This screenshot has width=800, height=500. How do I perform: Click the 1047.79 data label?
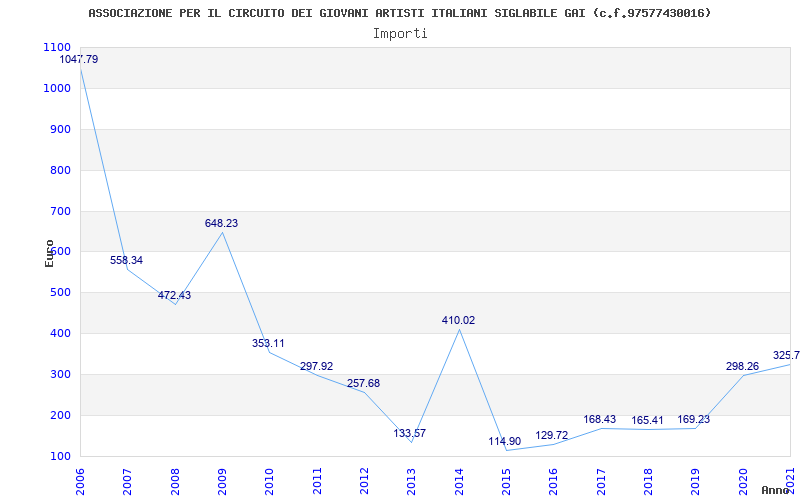pos(79,59)
